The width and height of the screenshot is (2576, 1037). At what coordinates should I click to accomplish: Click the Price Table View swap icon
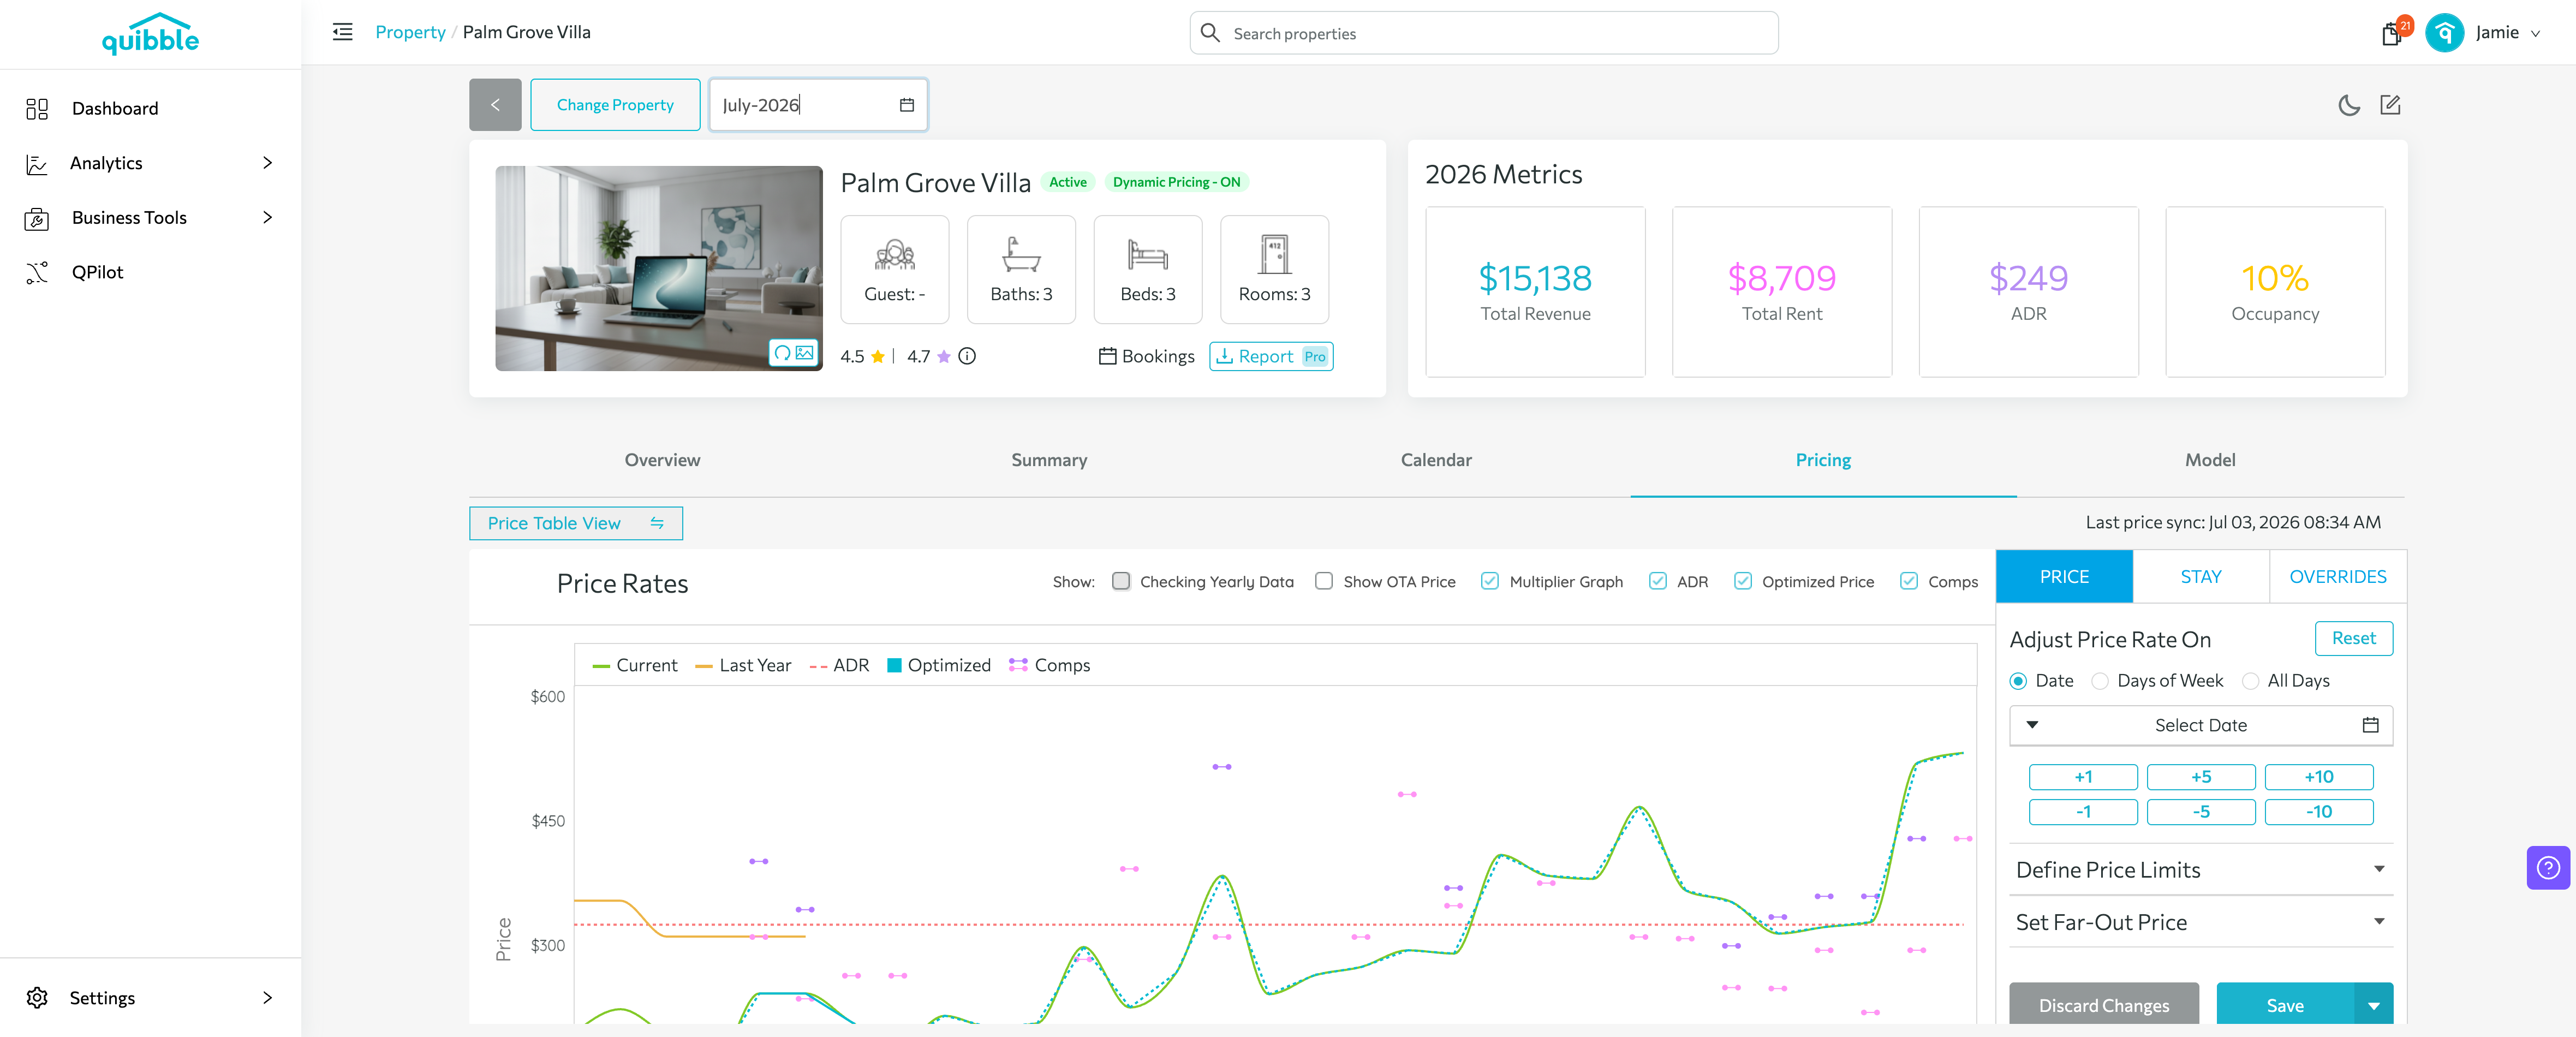(657, 523)
